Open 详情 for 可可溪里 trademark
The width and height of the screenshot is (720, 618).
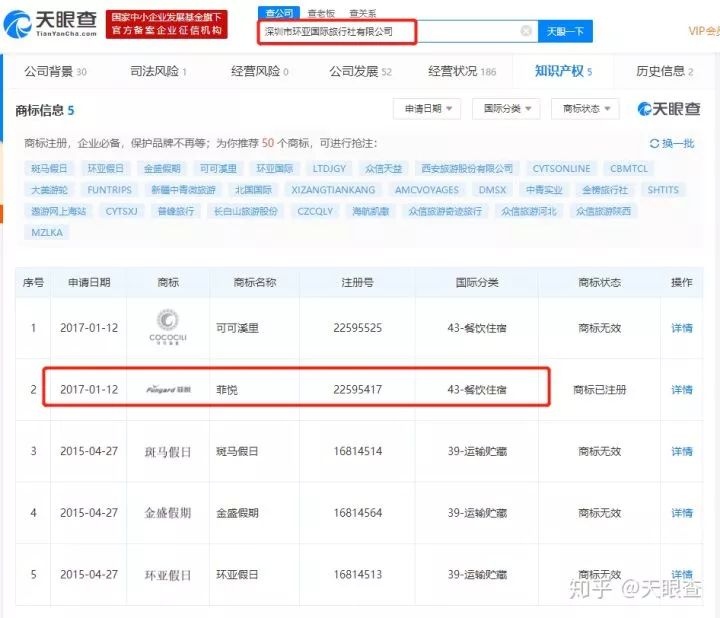tap(682, 328)
